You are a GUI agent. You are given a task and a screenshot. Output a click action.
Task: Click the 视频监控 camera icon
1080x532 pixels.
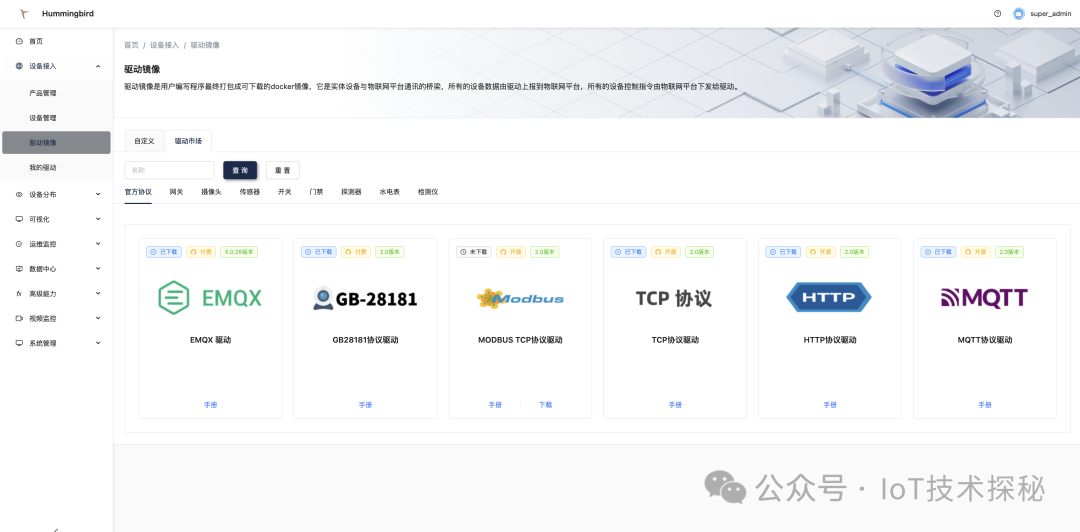19,318
